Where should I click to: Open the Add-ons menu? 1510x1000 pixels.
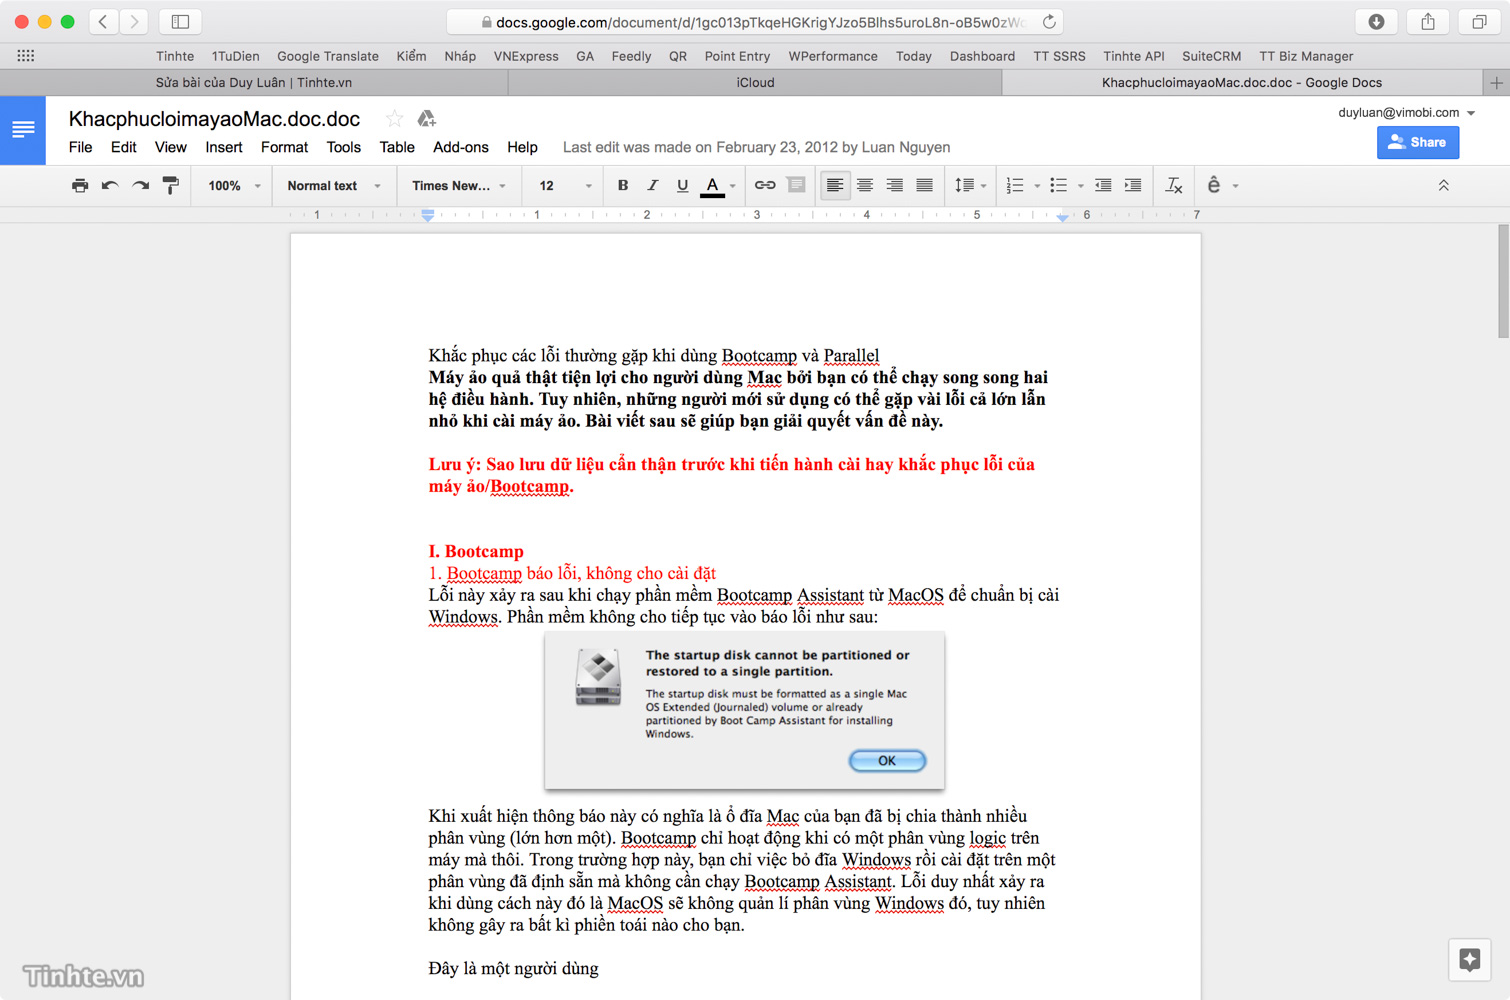pos(461,147)
